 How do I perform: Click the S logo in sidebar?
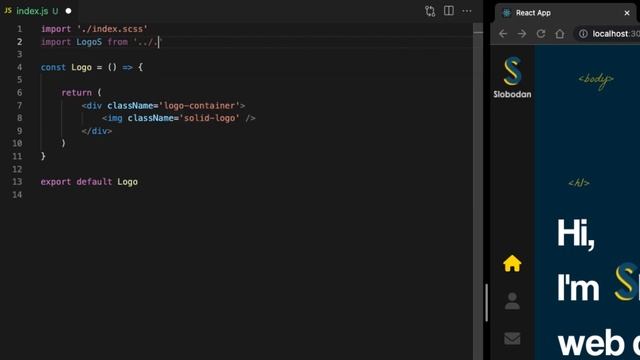click(512, 71)
